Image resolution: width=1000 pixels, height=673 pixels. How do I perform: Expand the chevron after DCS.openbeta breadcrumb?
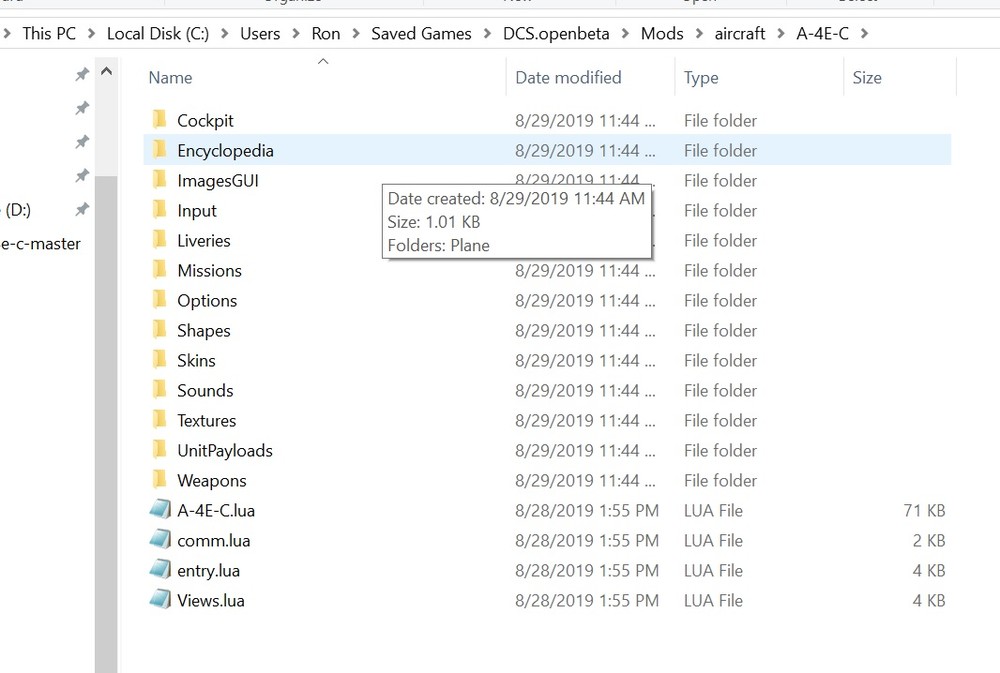(x=625, y=34)
